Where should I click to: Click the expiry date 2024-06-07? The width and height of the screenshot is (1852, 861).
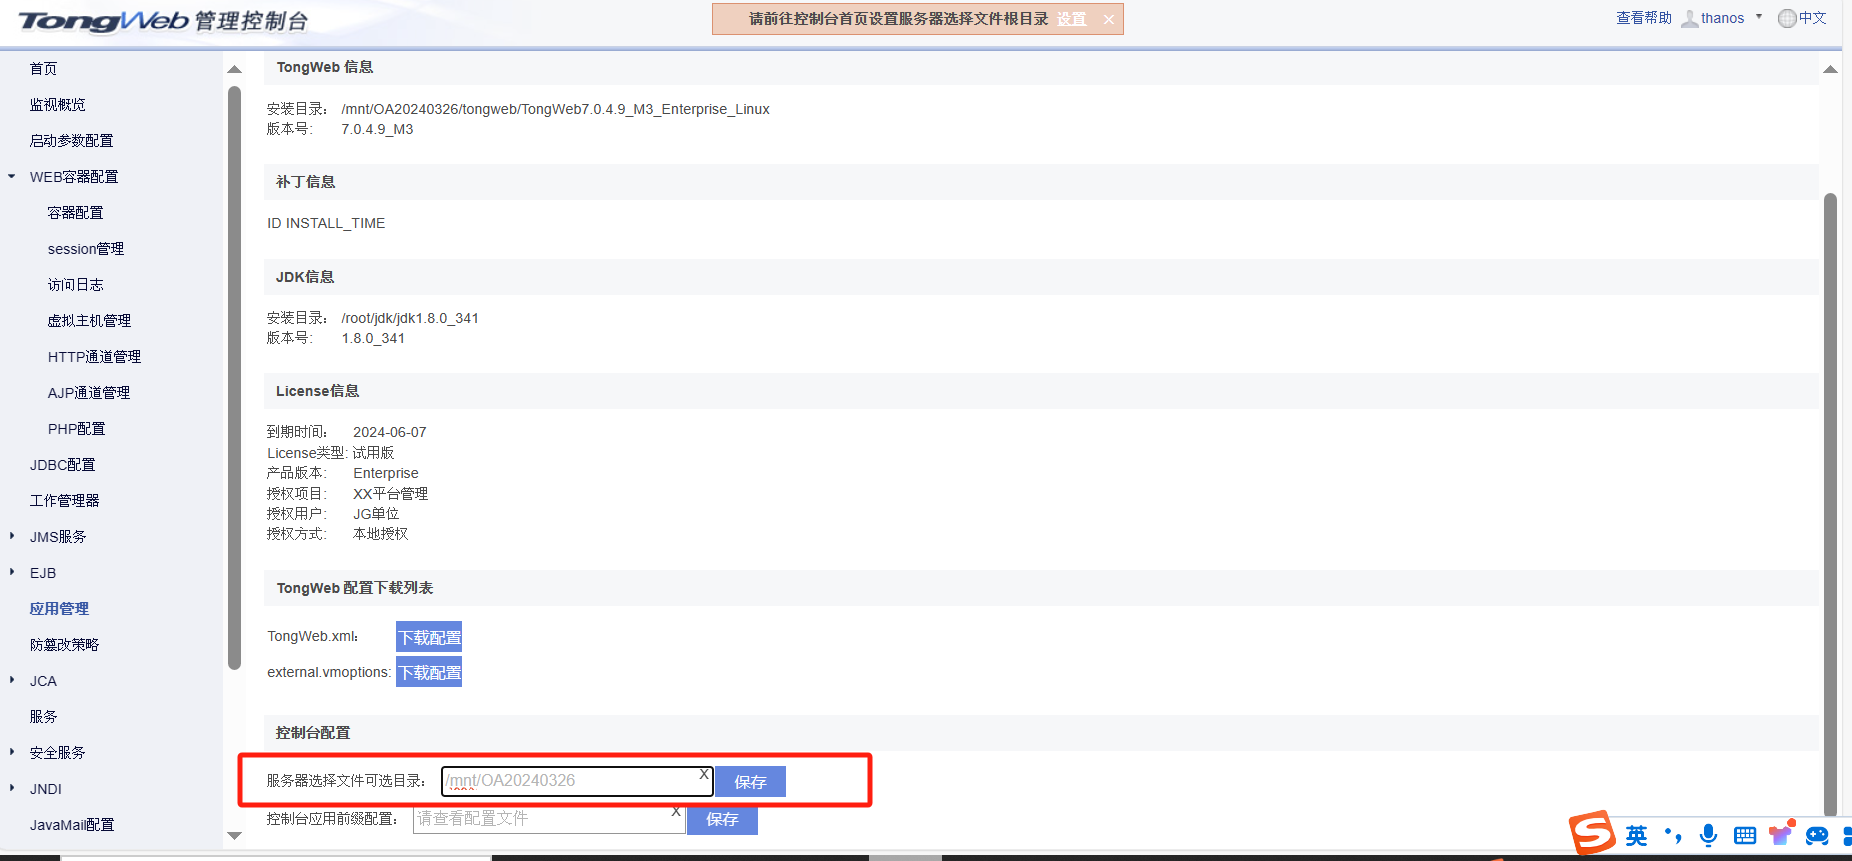point(389,432)
